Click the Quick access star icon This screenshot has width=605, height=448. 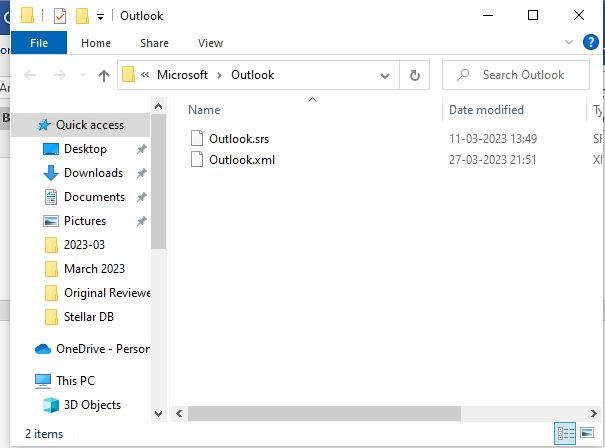click(44, 125)
